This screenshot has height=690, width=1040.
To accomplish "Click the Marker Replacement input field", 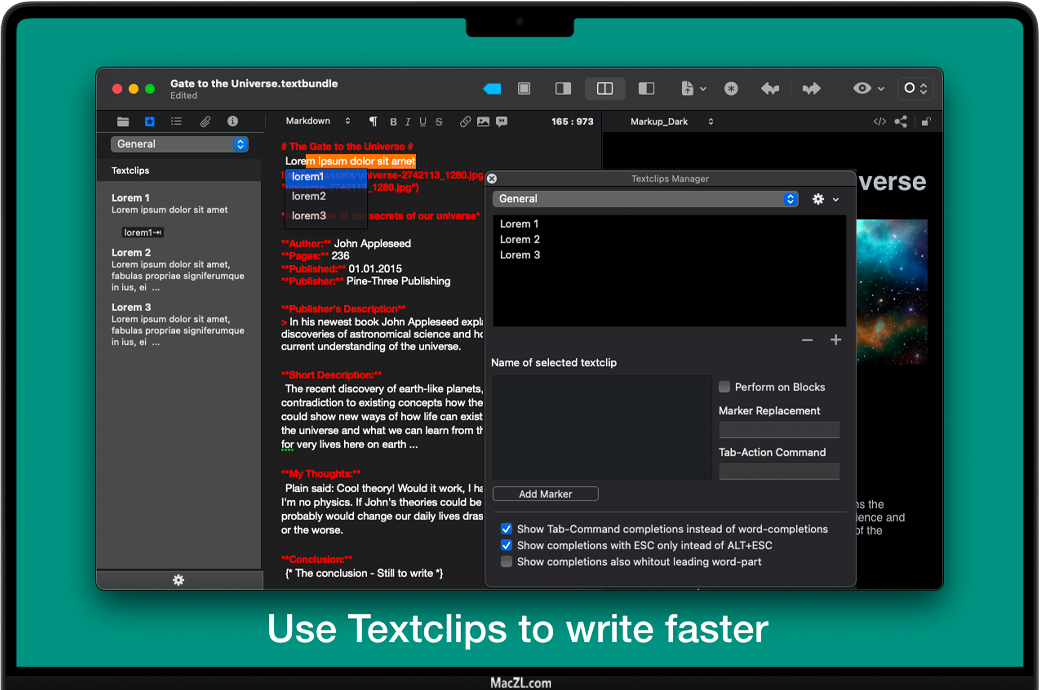I will tap(779, 430).
